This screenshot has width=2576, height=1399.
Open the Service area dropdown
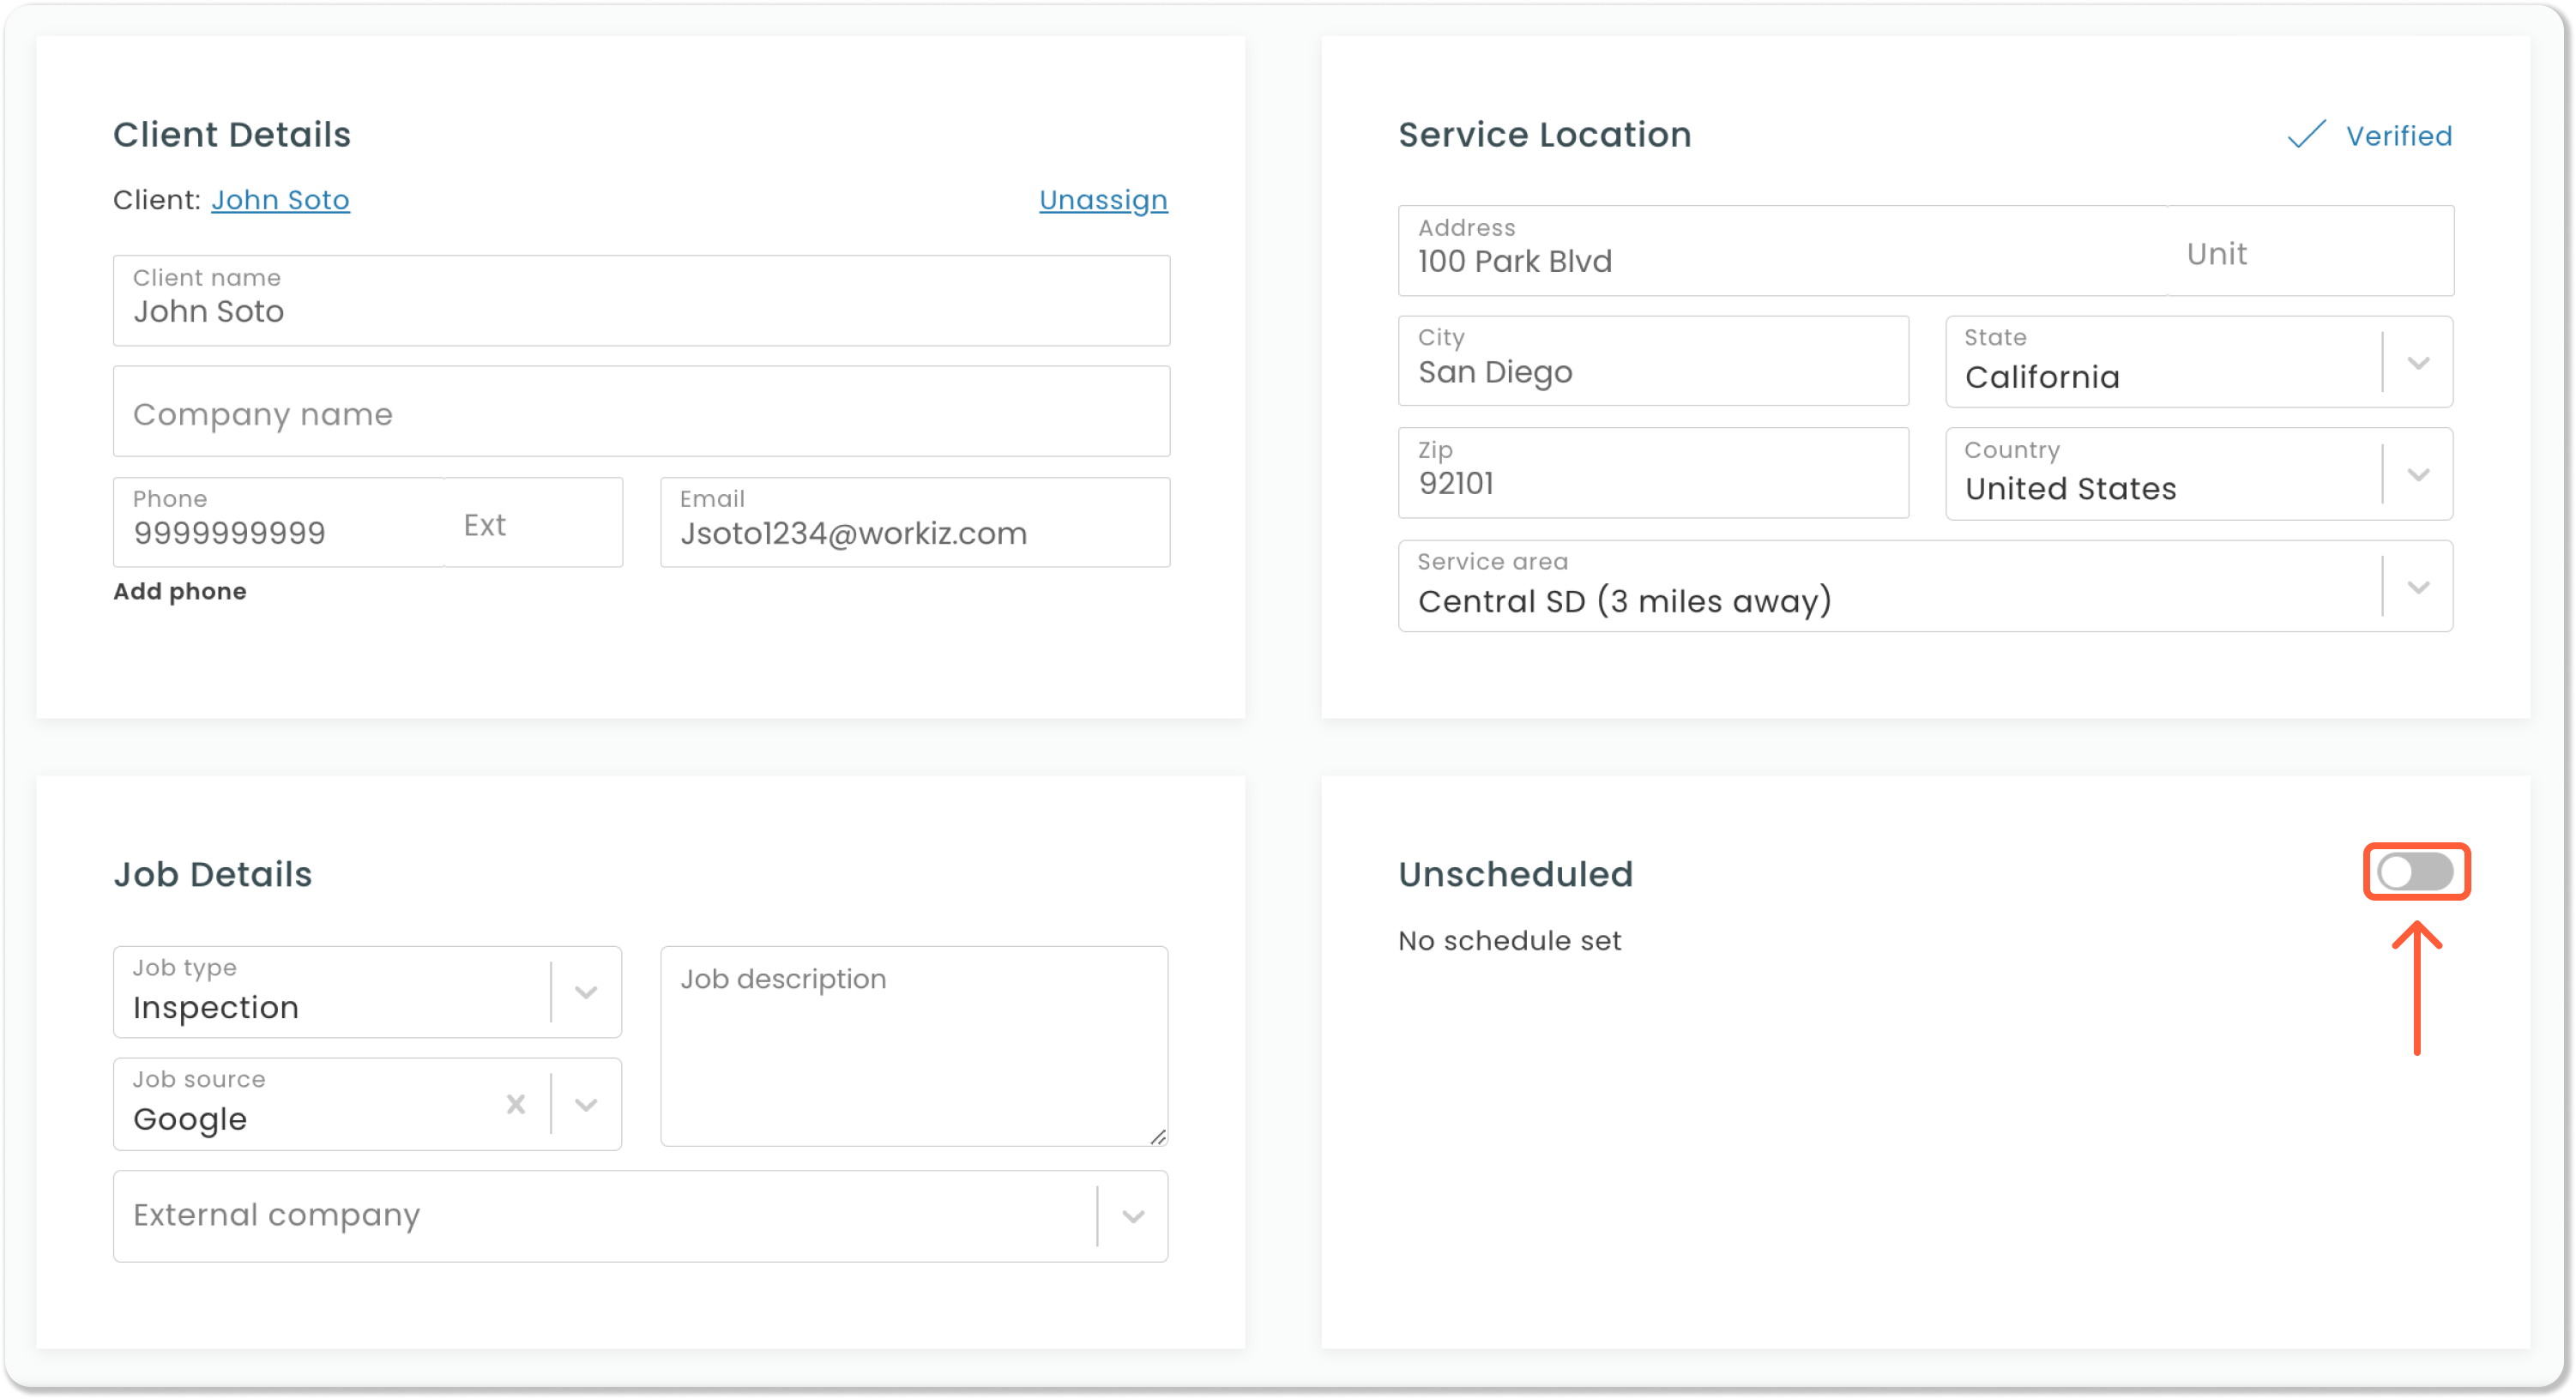tap(2418, 587)
